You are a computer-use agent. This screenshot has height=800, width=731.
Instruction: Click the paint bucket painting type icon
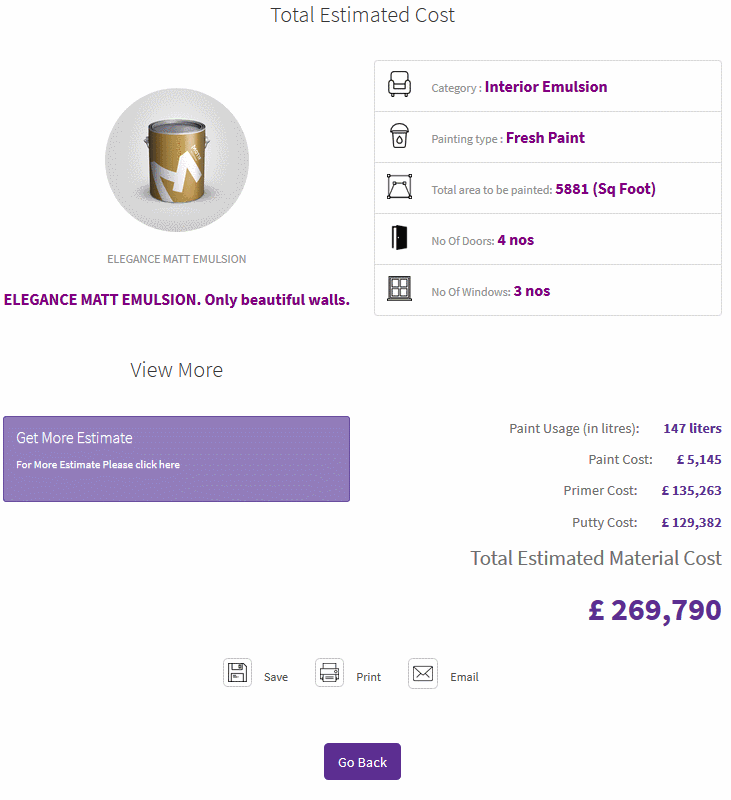coord(399,136)
